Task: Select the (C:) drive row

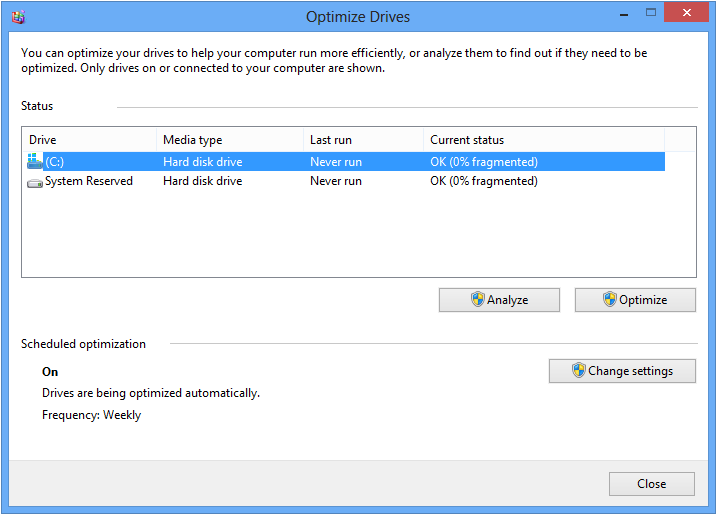Action: pyautogui.click(x=345, y=161)
